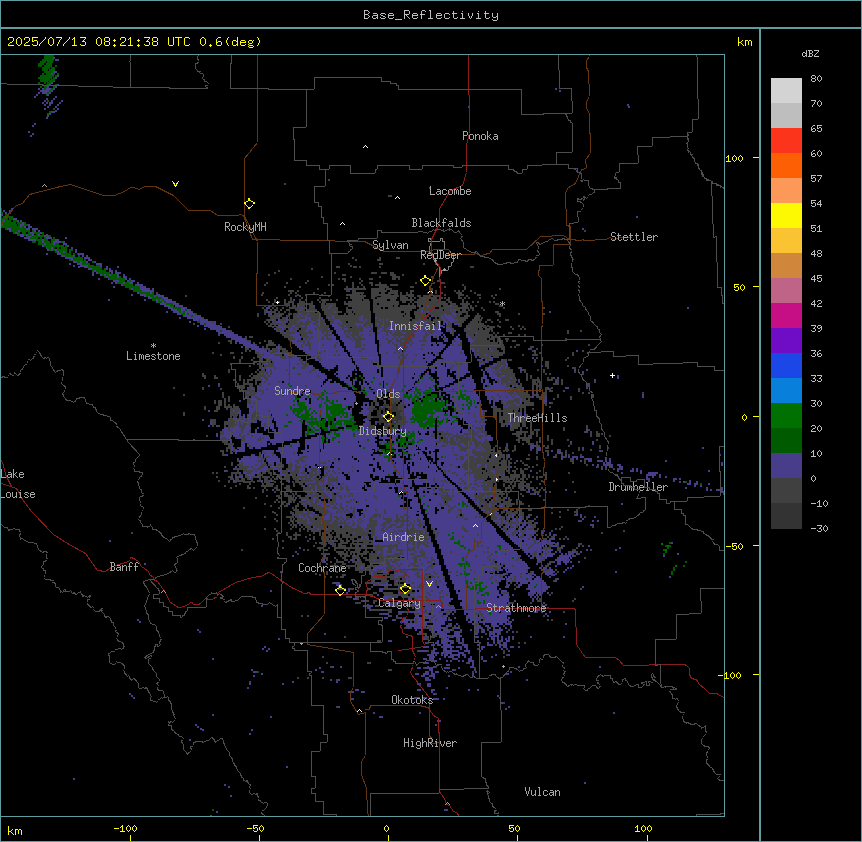Pick the brown 48-45 dBZ legend swatch

pyautogui.click(x=786, y=265)
